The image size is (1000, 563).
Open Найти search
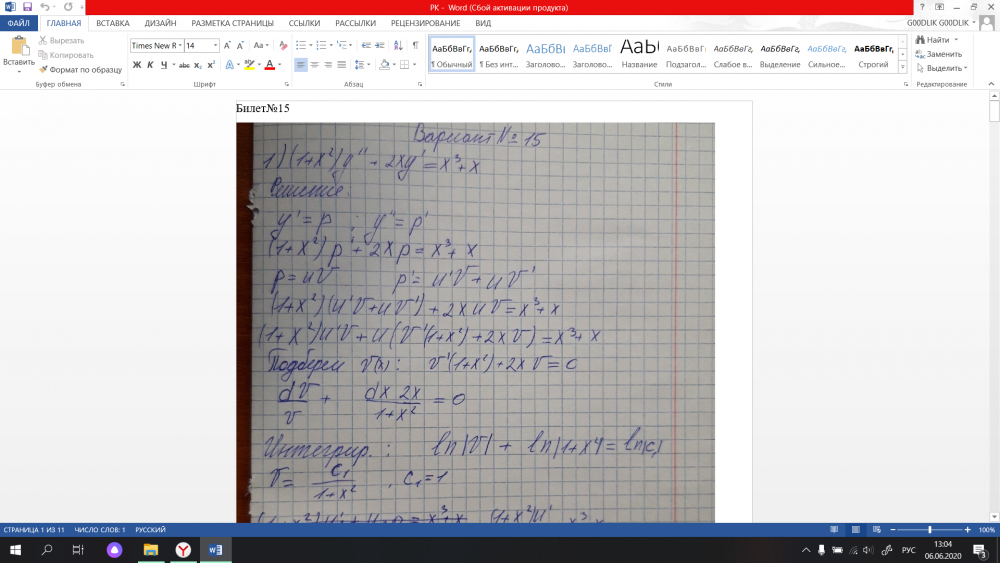(x=938, y=40)
